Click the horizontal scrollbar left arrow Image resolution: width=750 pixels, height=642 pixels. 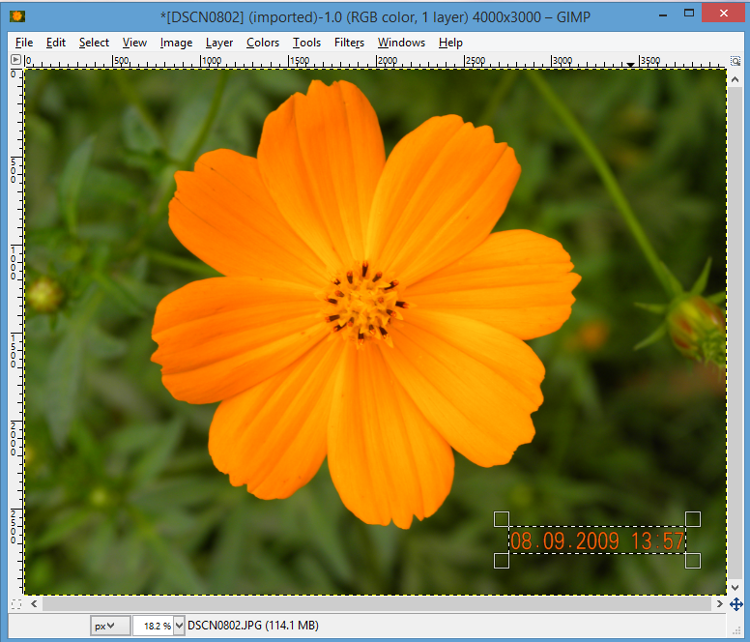coord(34,604)
